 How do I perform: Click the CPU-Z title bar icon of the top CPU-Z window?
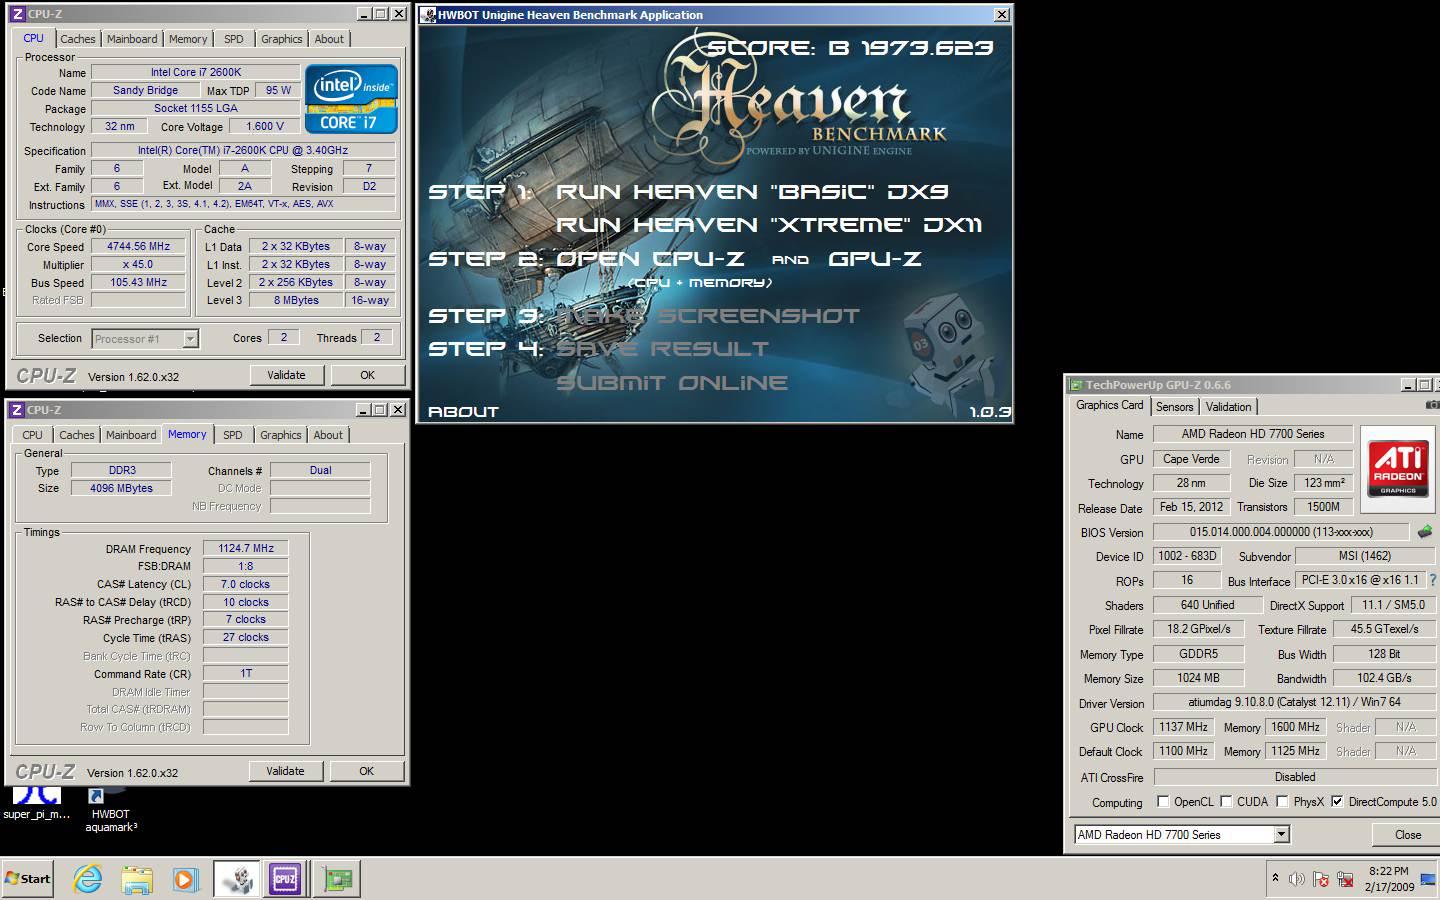17,14
